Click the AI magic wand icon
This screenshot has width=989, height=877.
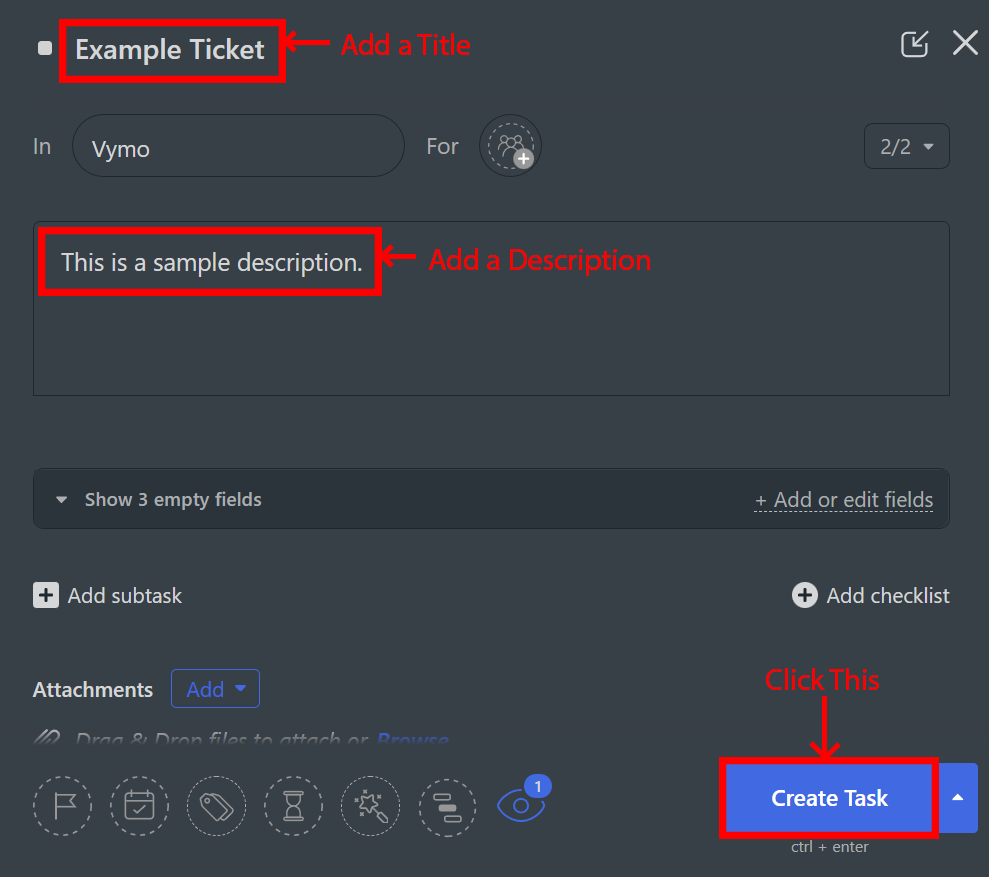pyautogui.click(x=370, y=806)
